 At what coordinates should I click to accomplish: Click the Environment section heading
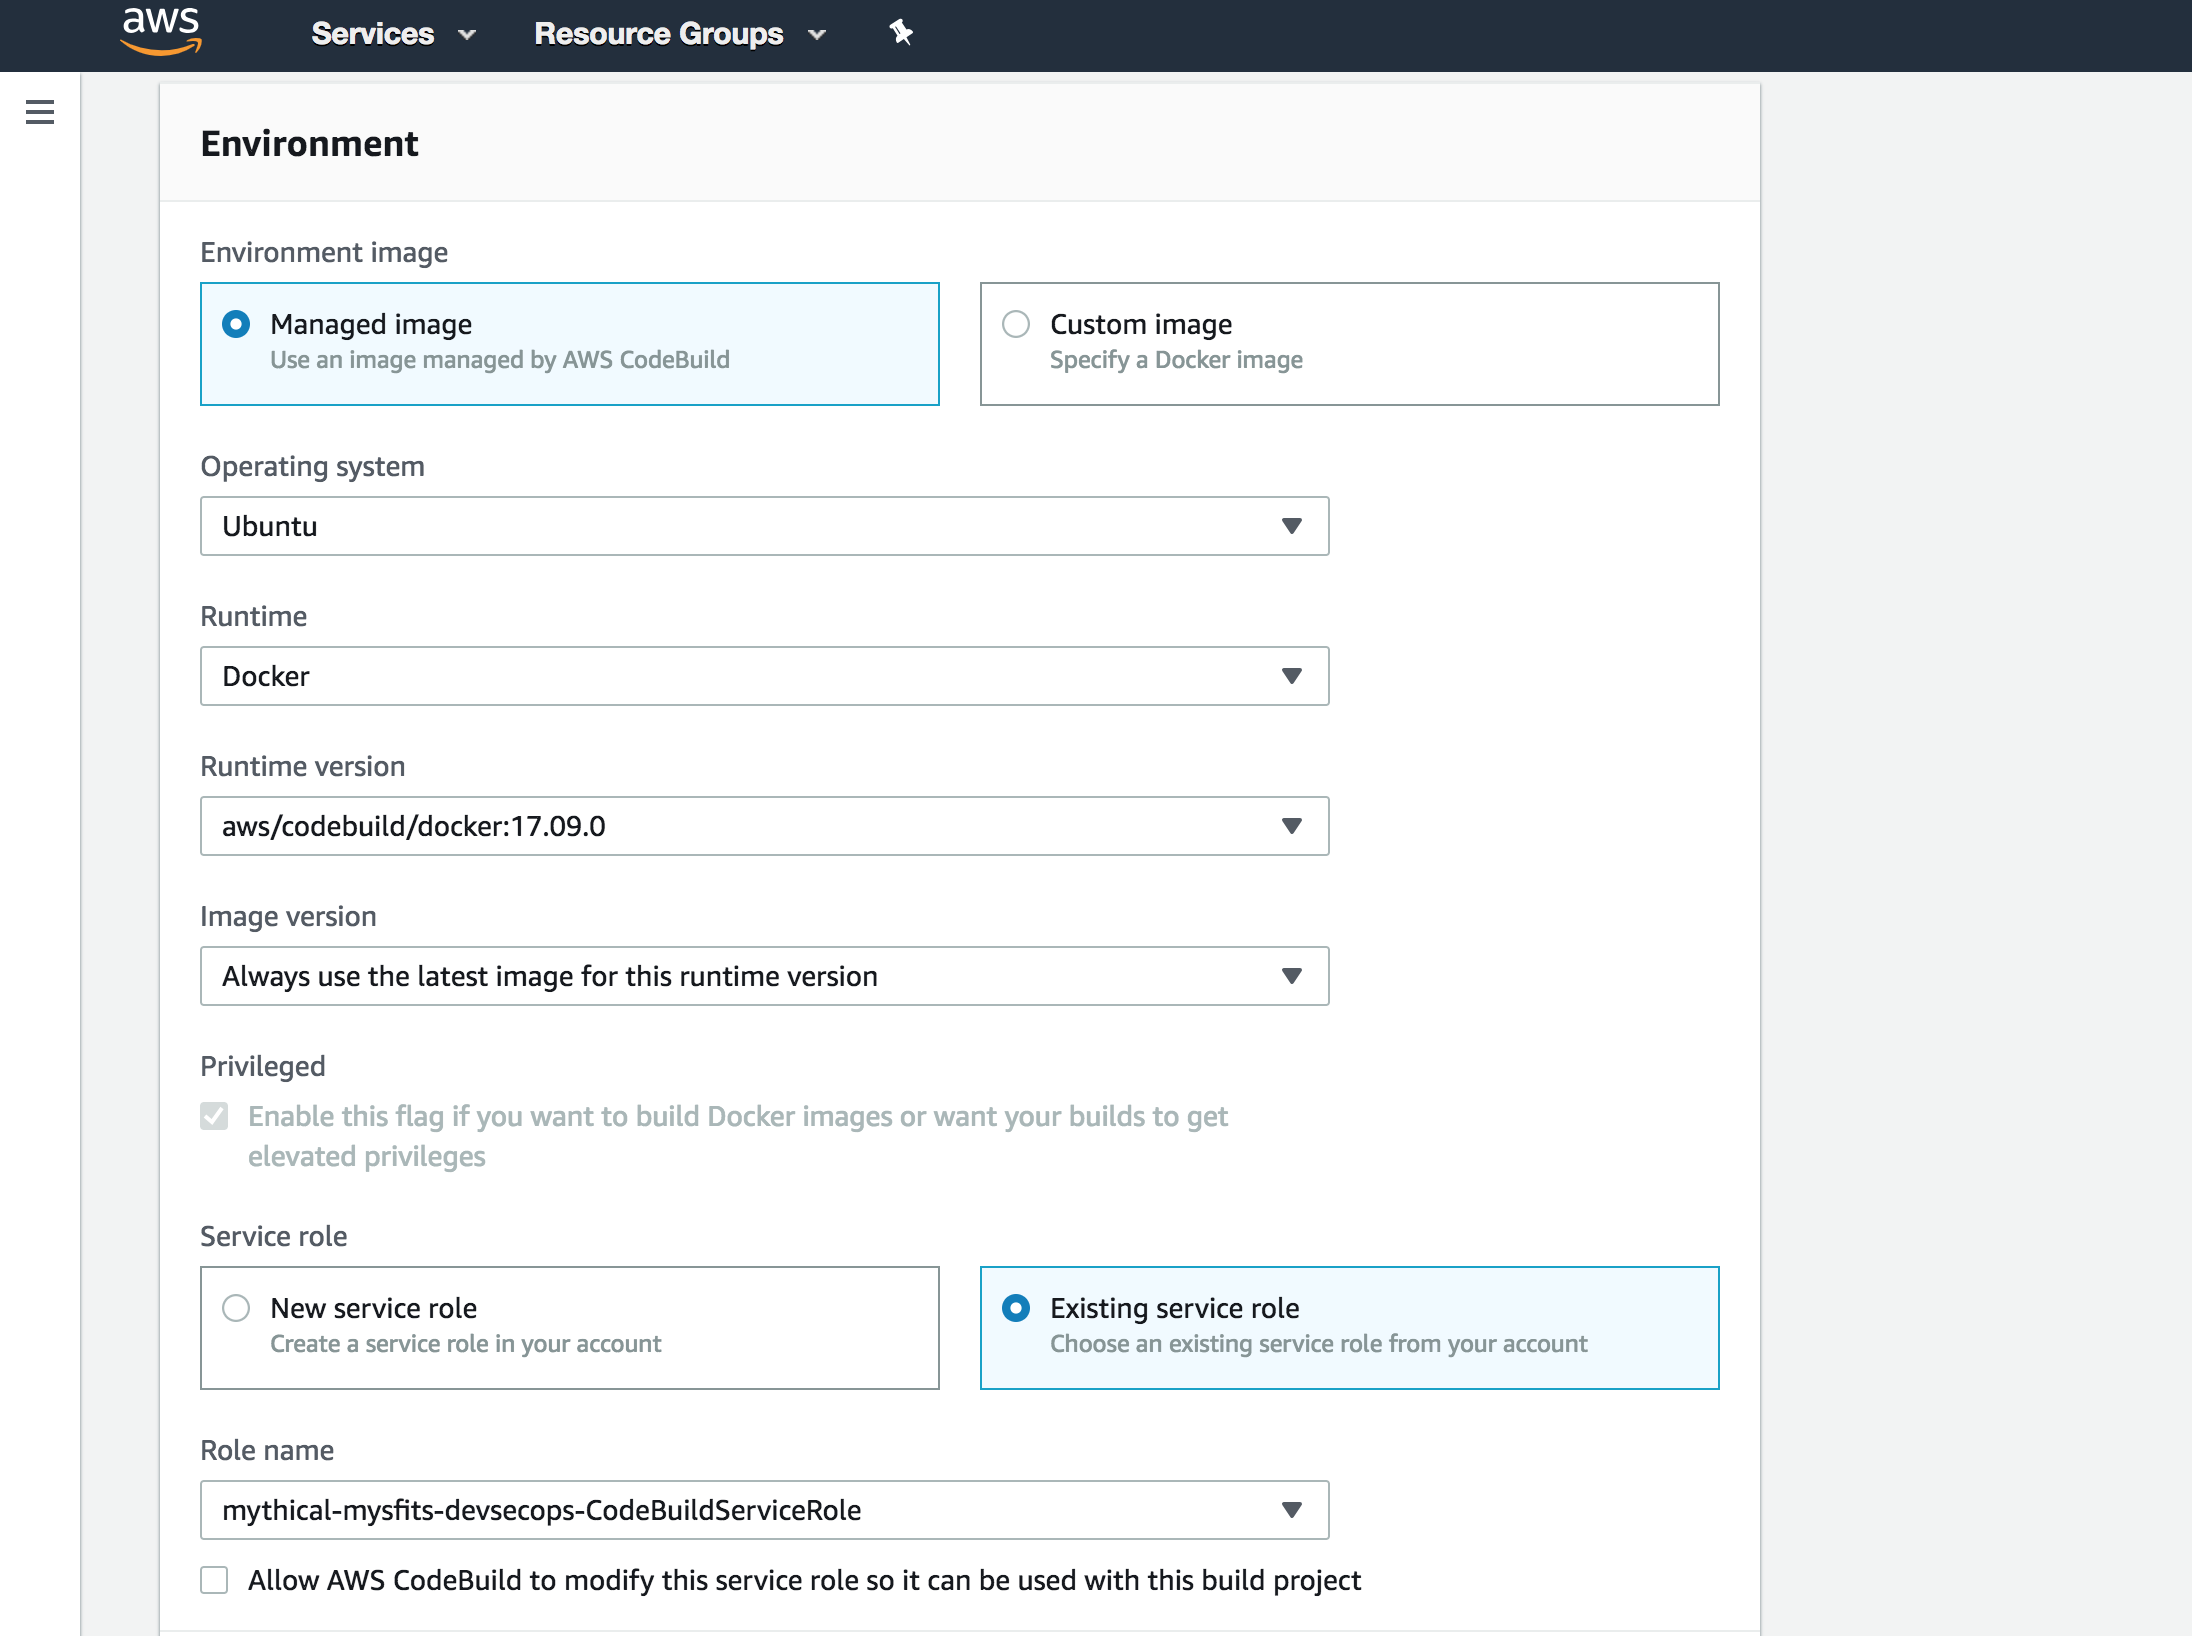[310, 144]
